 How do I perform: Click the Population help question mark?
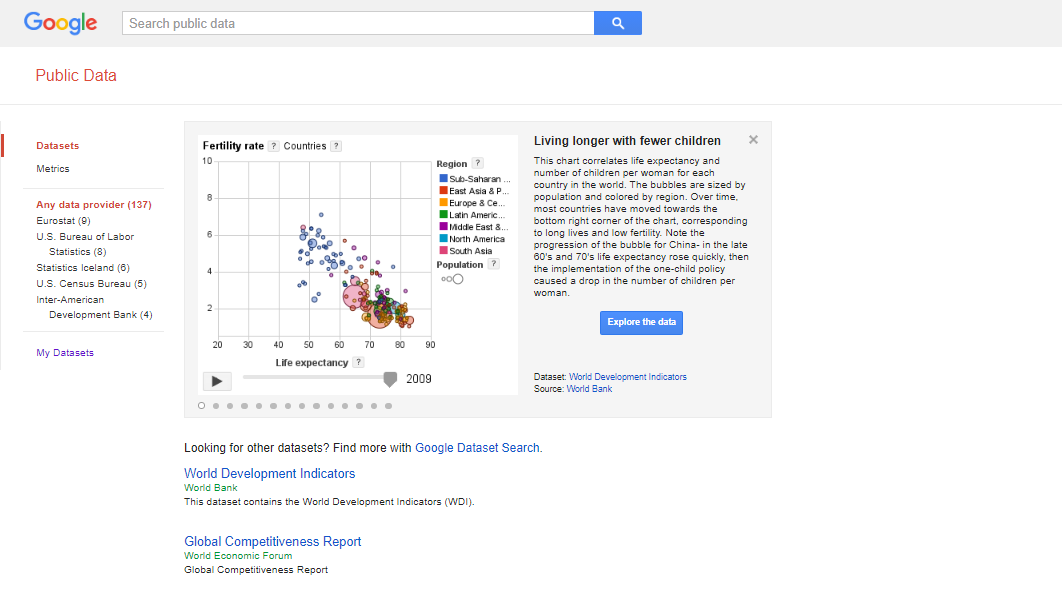[x=493, y=265]
